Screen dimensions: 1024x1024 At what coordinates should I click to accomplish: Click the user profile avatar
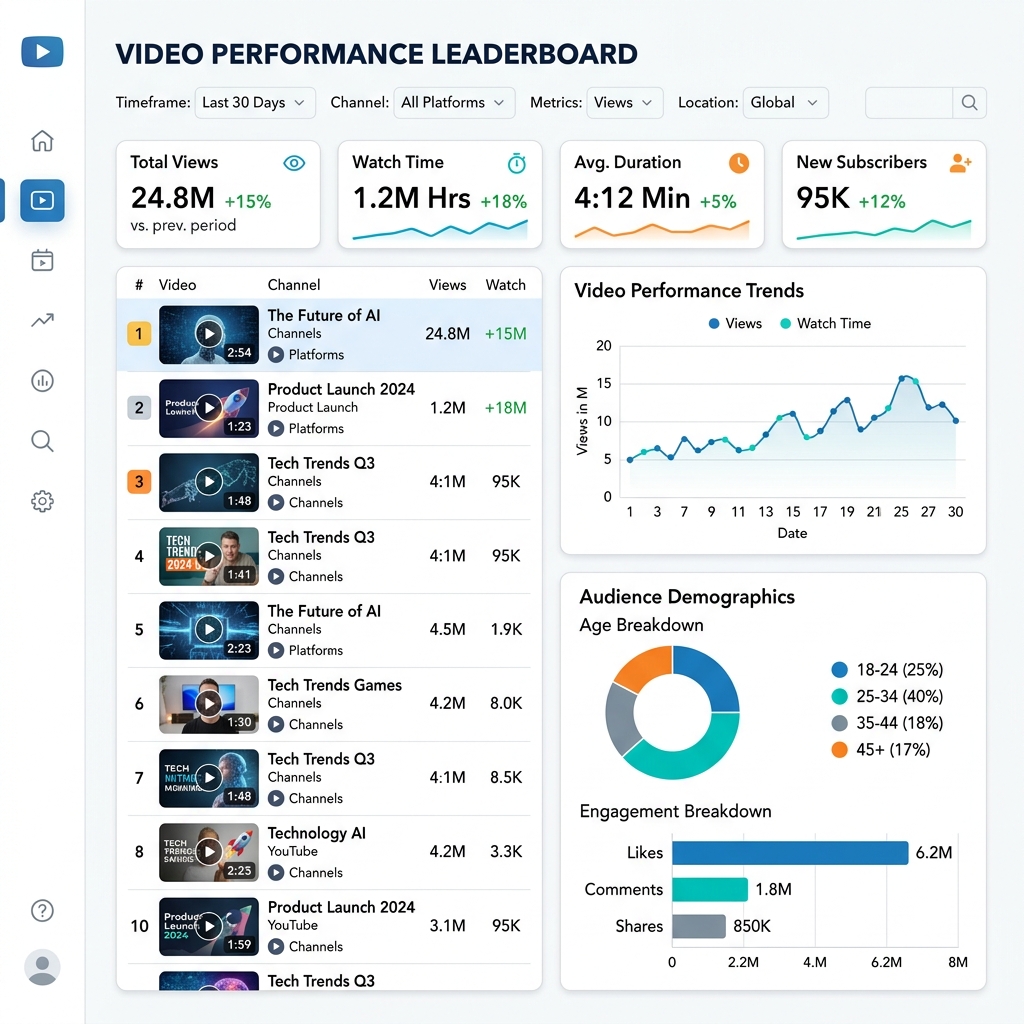coord(42,967)
